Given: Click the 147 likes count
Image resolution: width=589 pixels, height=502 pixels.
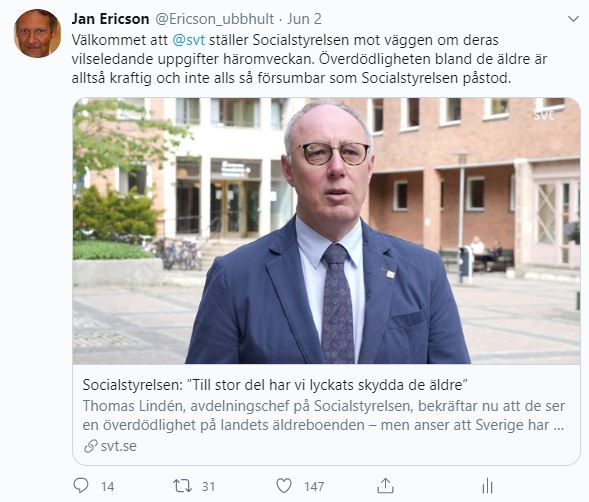Looking at the screenshot, I should [x=314, y=487].
